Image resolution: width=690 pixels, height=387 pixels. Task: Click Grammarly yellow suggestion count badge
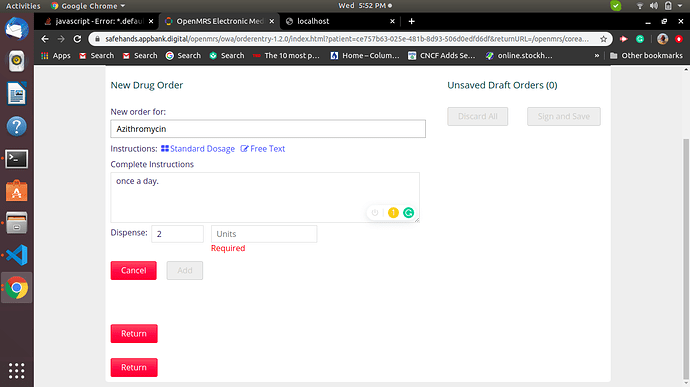[393, 213]
